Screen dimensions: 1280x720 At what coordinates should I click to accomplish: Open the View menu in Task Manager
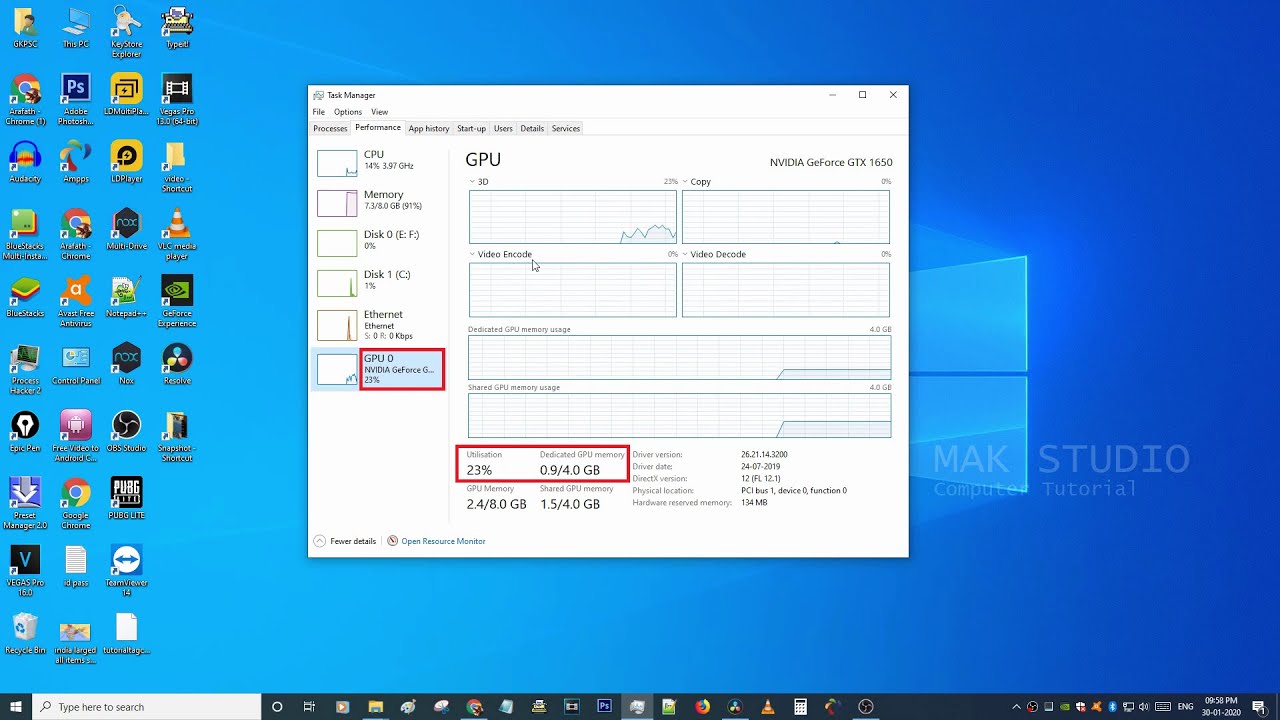tap(379, 112)
